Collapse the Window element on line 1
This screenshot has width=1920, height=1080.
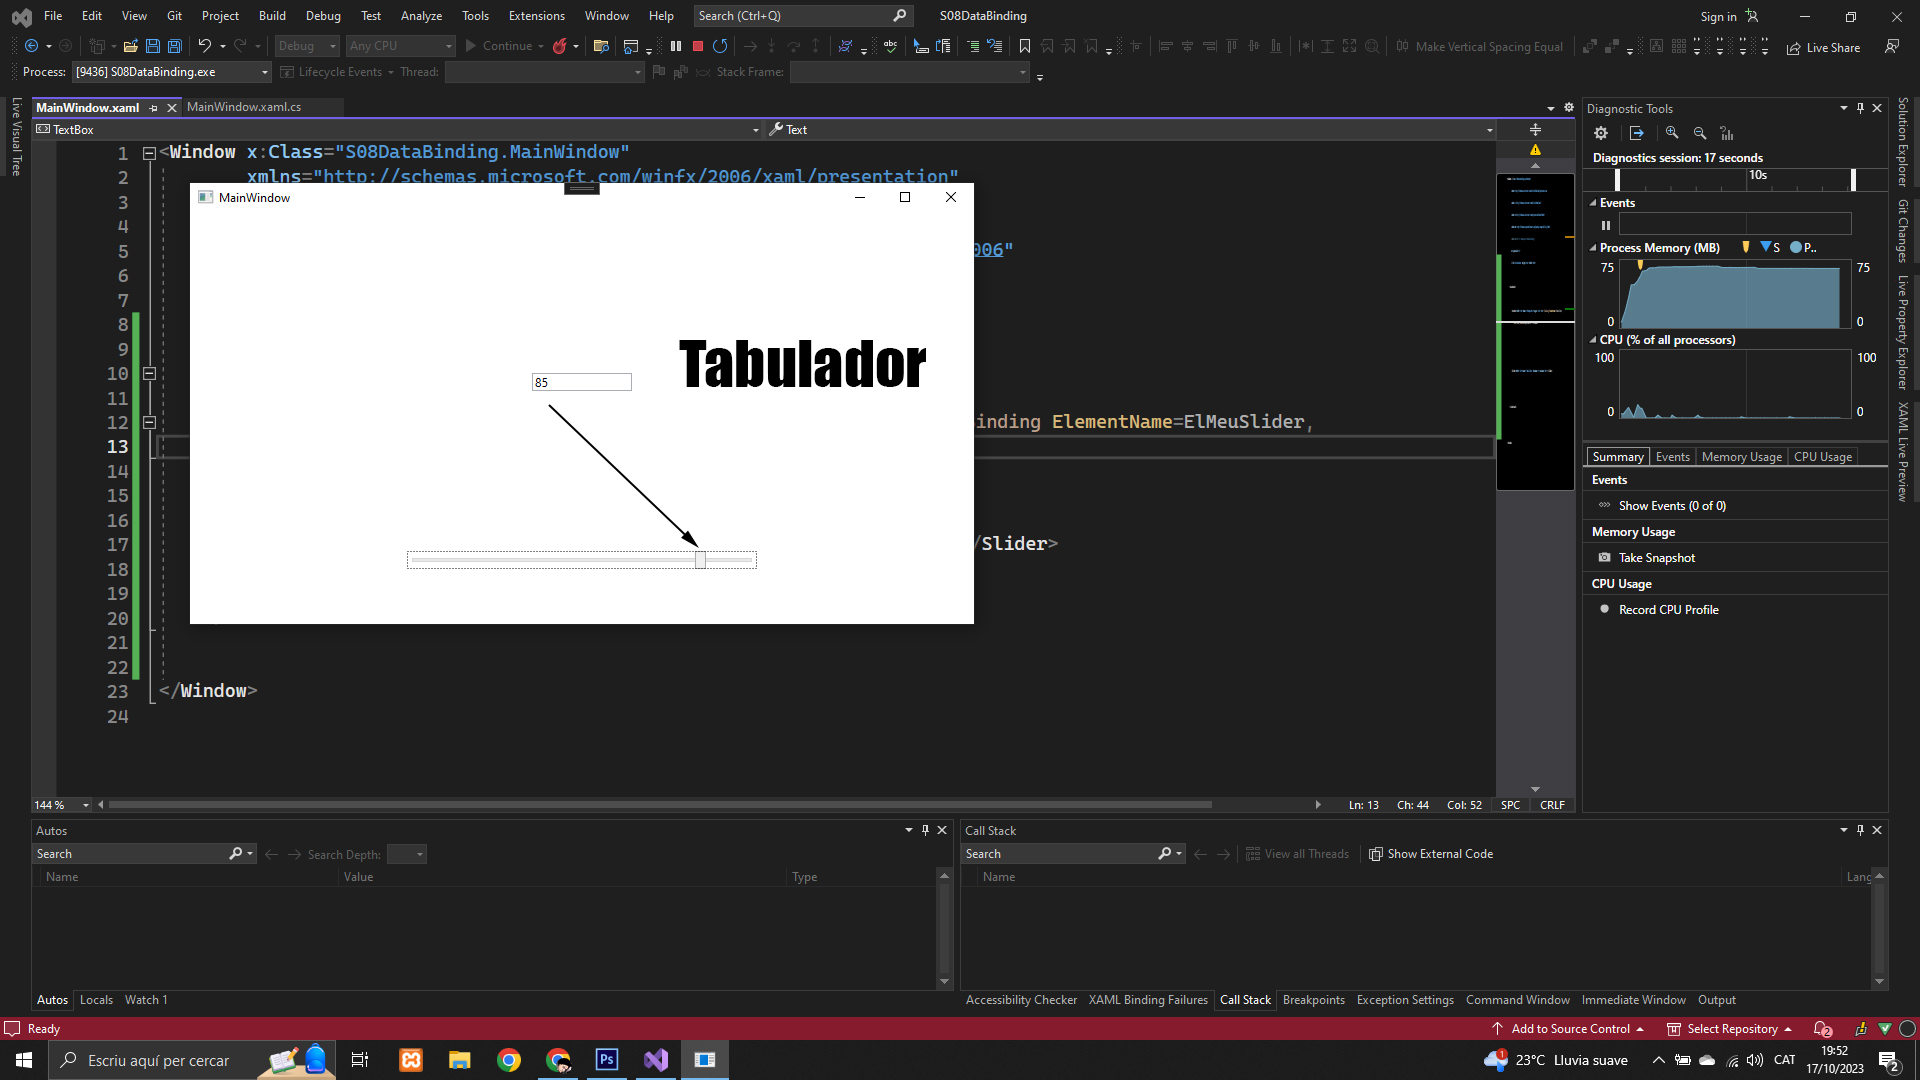149,153
